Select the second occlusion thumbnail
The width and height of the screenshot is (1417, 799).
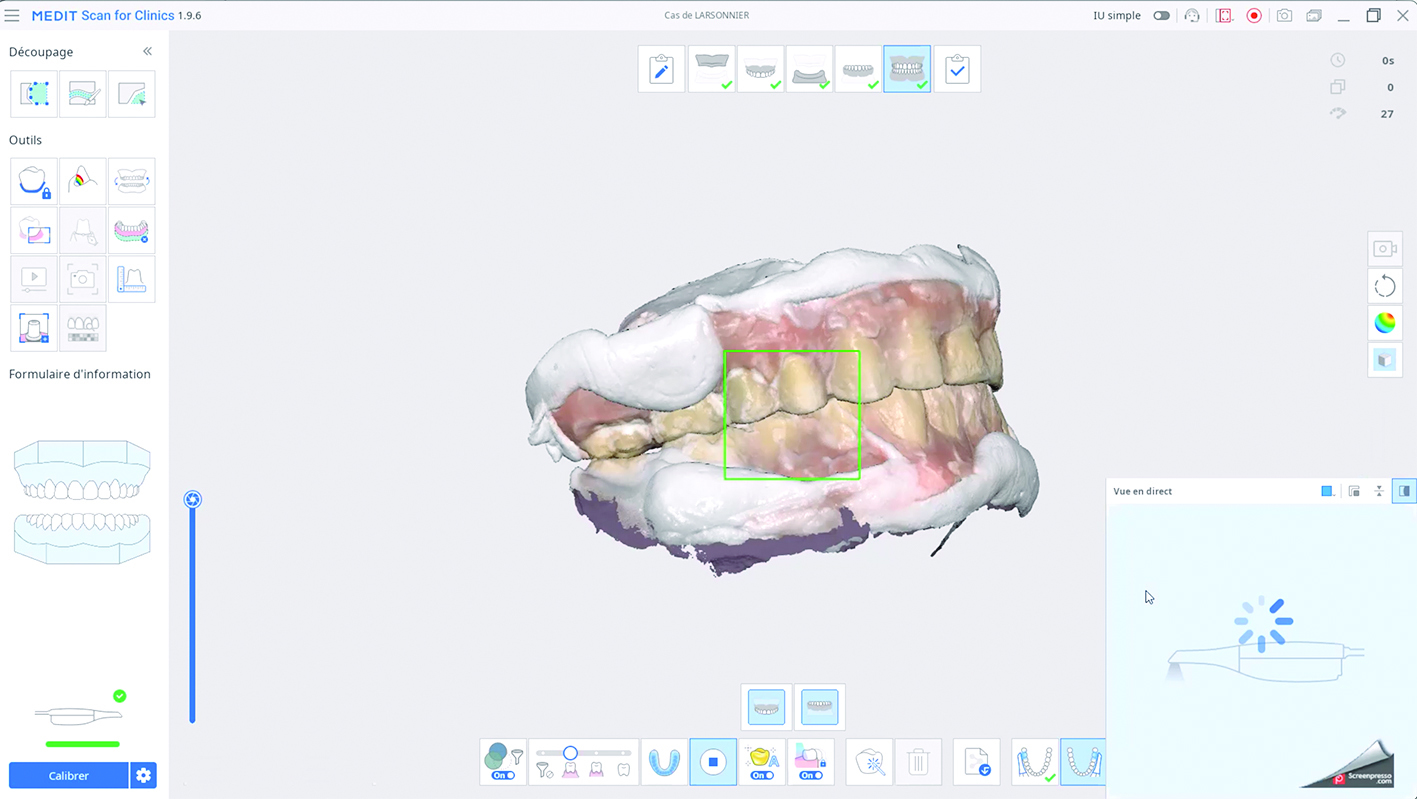click(820, 707)
